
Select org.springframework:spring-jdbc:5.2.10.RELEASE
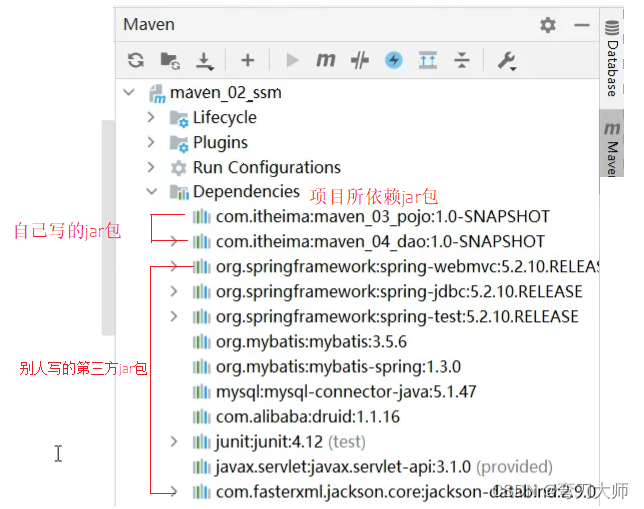(399, 292)
